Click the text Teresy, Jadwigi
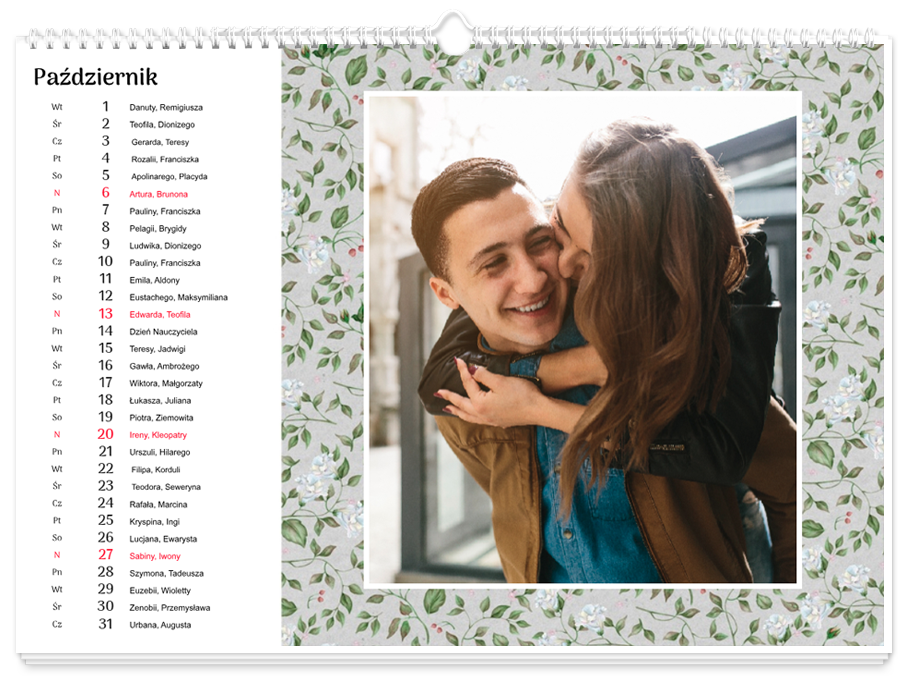 (x=157, y=350)
